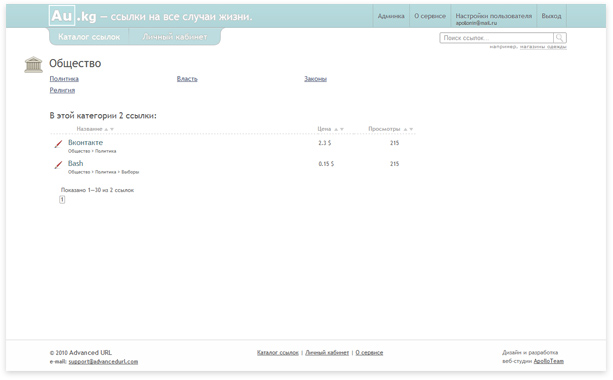This screenshot has height=380, width=613.
Task: Sort by Просмотры ascending arrow
Action: pos(405,129)
